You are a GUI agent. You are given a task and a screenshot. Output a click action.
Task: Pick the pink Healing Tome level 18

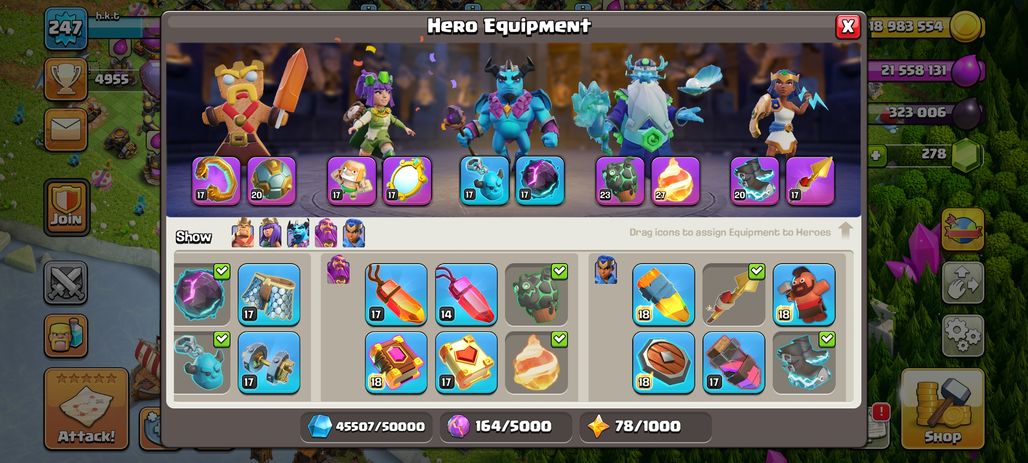click(x=396, y=363)
